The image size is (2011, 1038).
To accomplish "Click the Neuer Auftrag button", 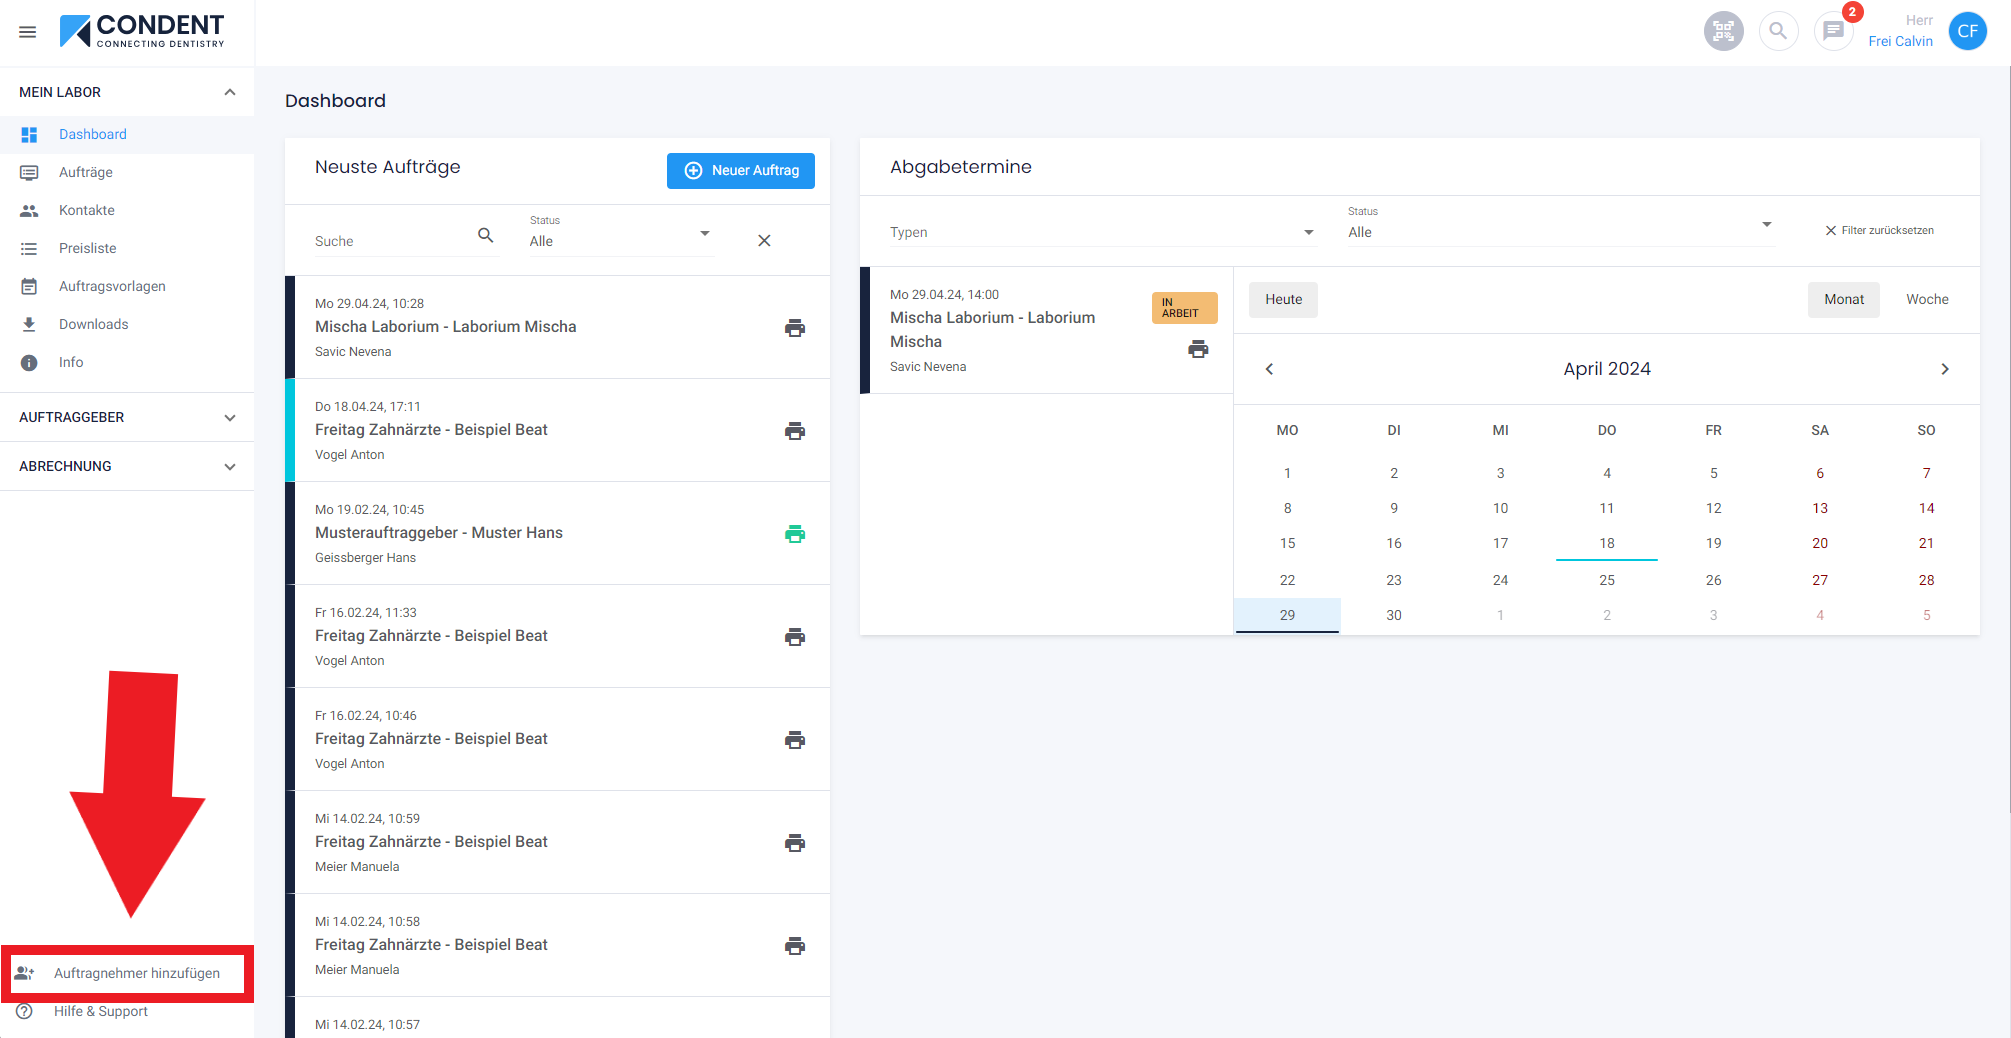I will 741,171.
